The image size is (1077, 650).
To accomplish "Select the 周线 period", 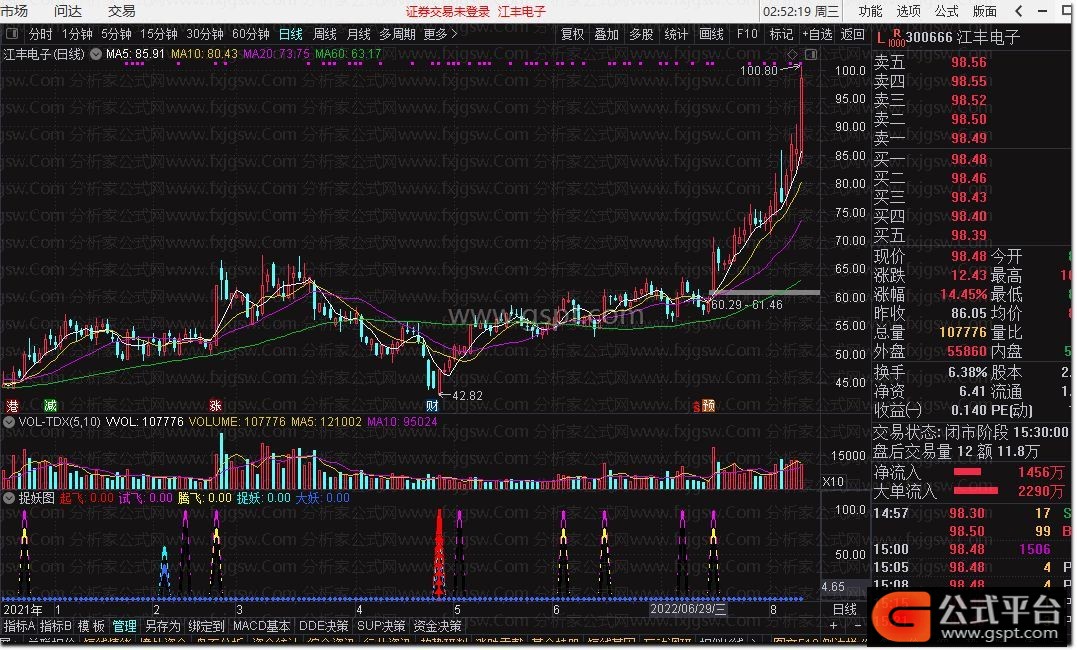I will click(324, 34).
